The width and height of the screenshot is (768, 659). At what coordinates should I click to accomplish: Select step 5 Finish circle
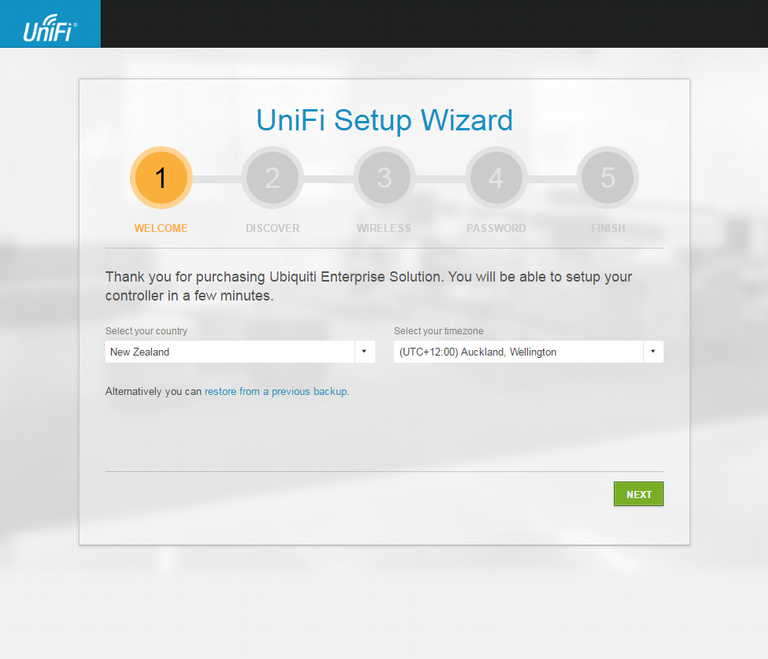pos(608,177)
